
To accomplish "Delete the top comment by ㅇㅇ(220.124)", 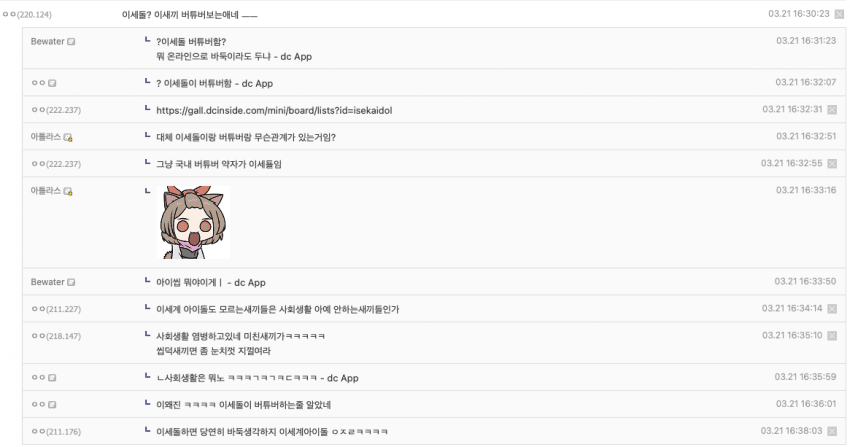I will [x=839, y=15].
